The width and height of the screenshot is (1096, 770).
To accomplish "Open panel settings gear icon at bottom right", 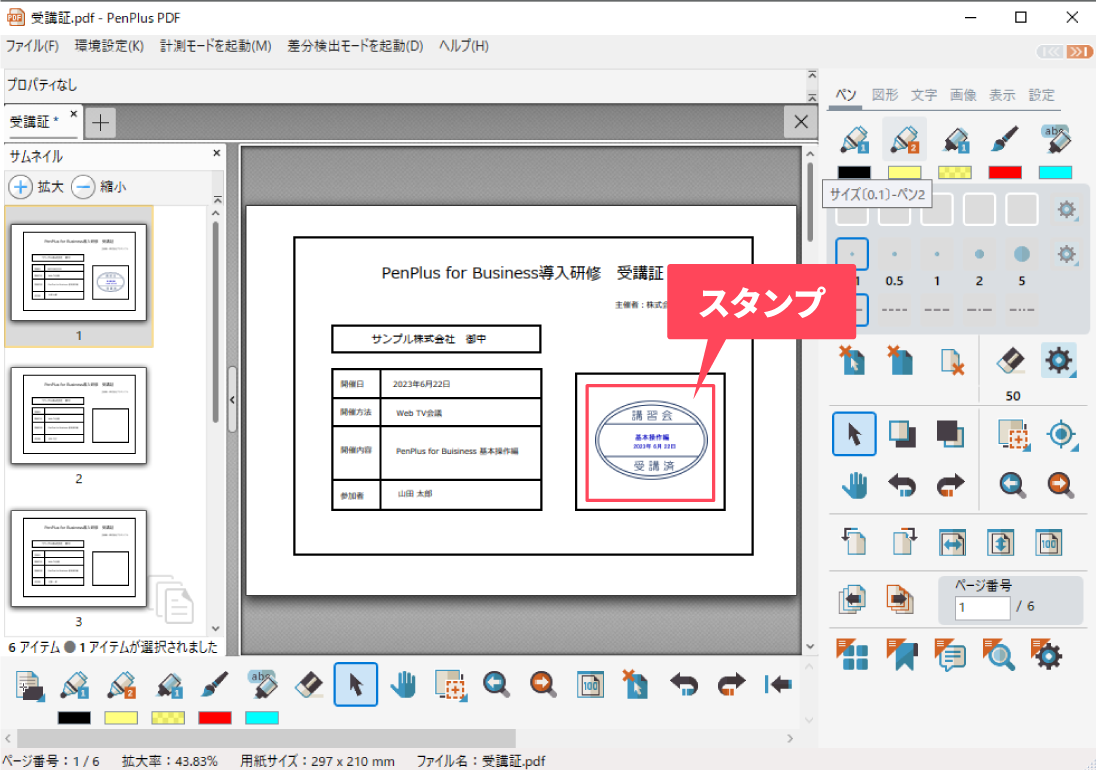I will tap(1047, 655).
